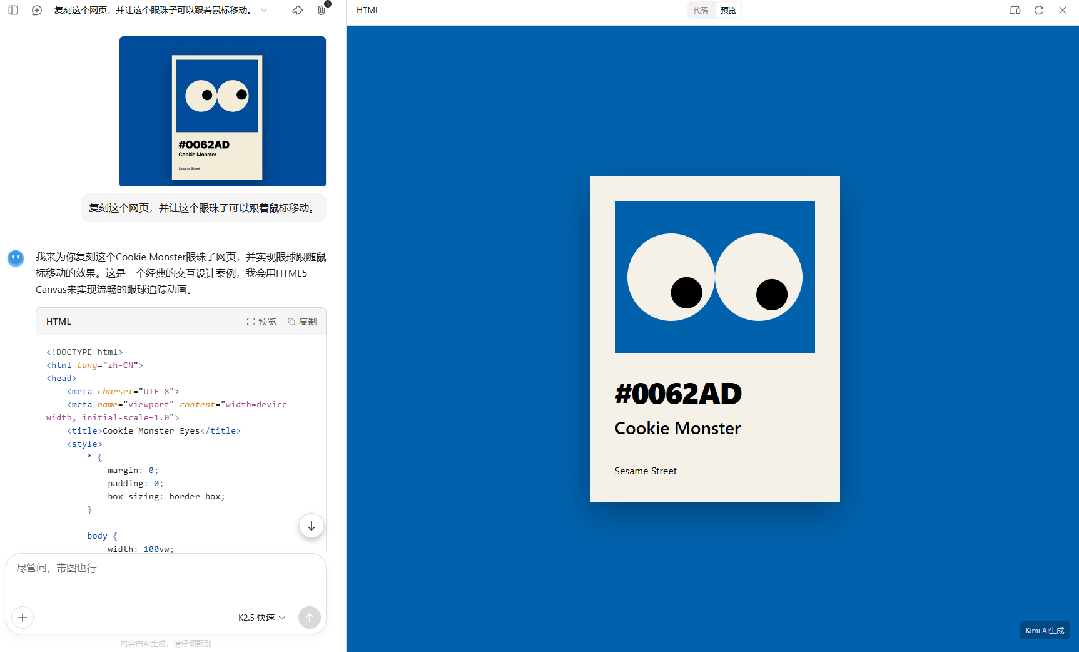The height and width of the screenshot is (652, 1079).
Task: Open the K2.5 model selector dropdown
Action: tap(261, 618)
